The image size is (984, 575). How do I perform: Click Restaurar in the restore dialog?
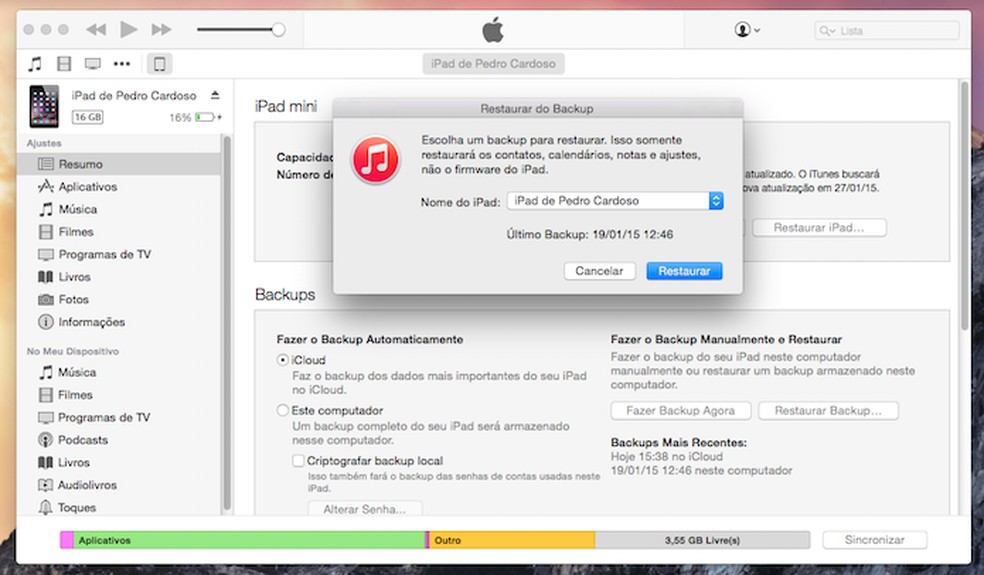[684, 271]
